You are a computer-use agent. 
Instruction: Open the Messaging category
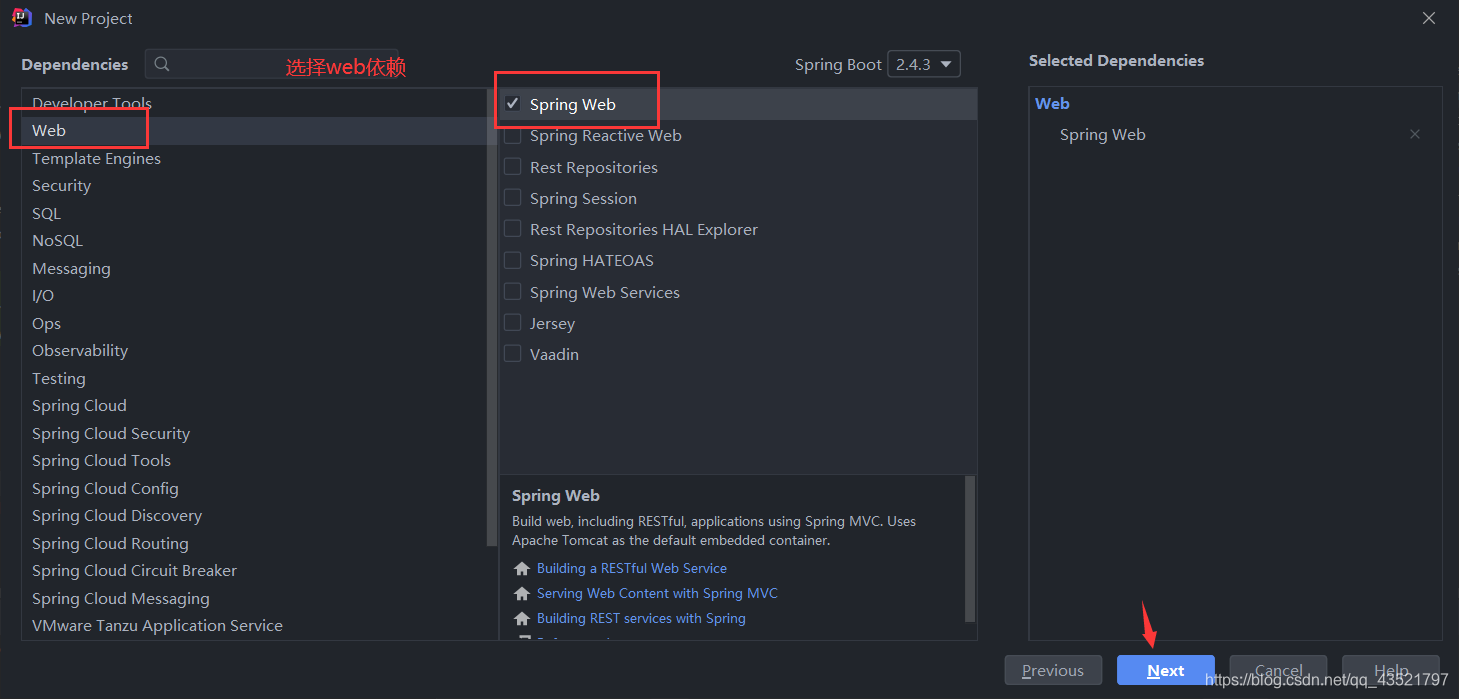pyautogui.click(x=254, y=268)
